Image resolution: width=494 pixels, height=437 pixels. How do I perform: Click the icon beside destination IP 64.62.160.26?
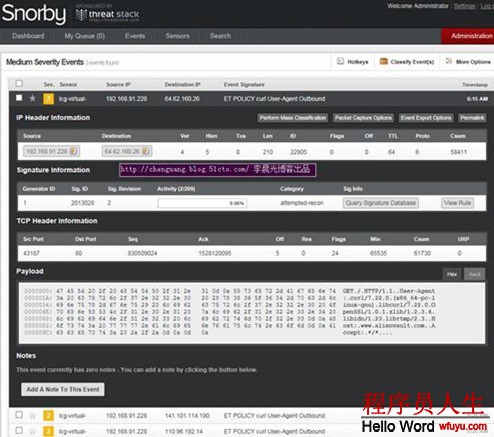(x=145, y=151)
